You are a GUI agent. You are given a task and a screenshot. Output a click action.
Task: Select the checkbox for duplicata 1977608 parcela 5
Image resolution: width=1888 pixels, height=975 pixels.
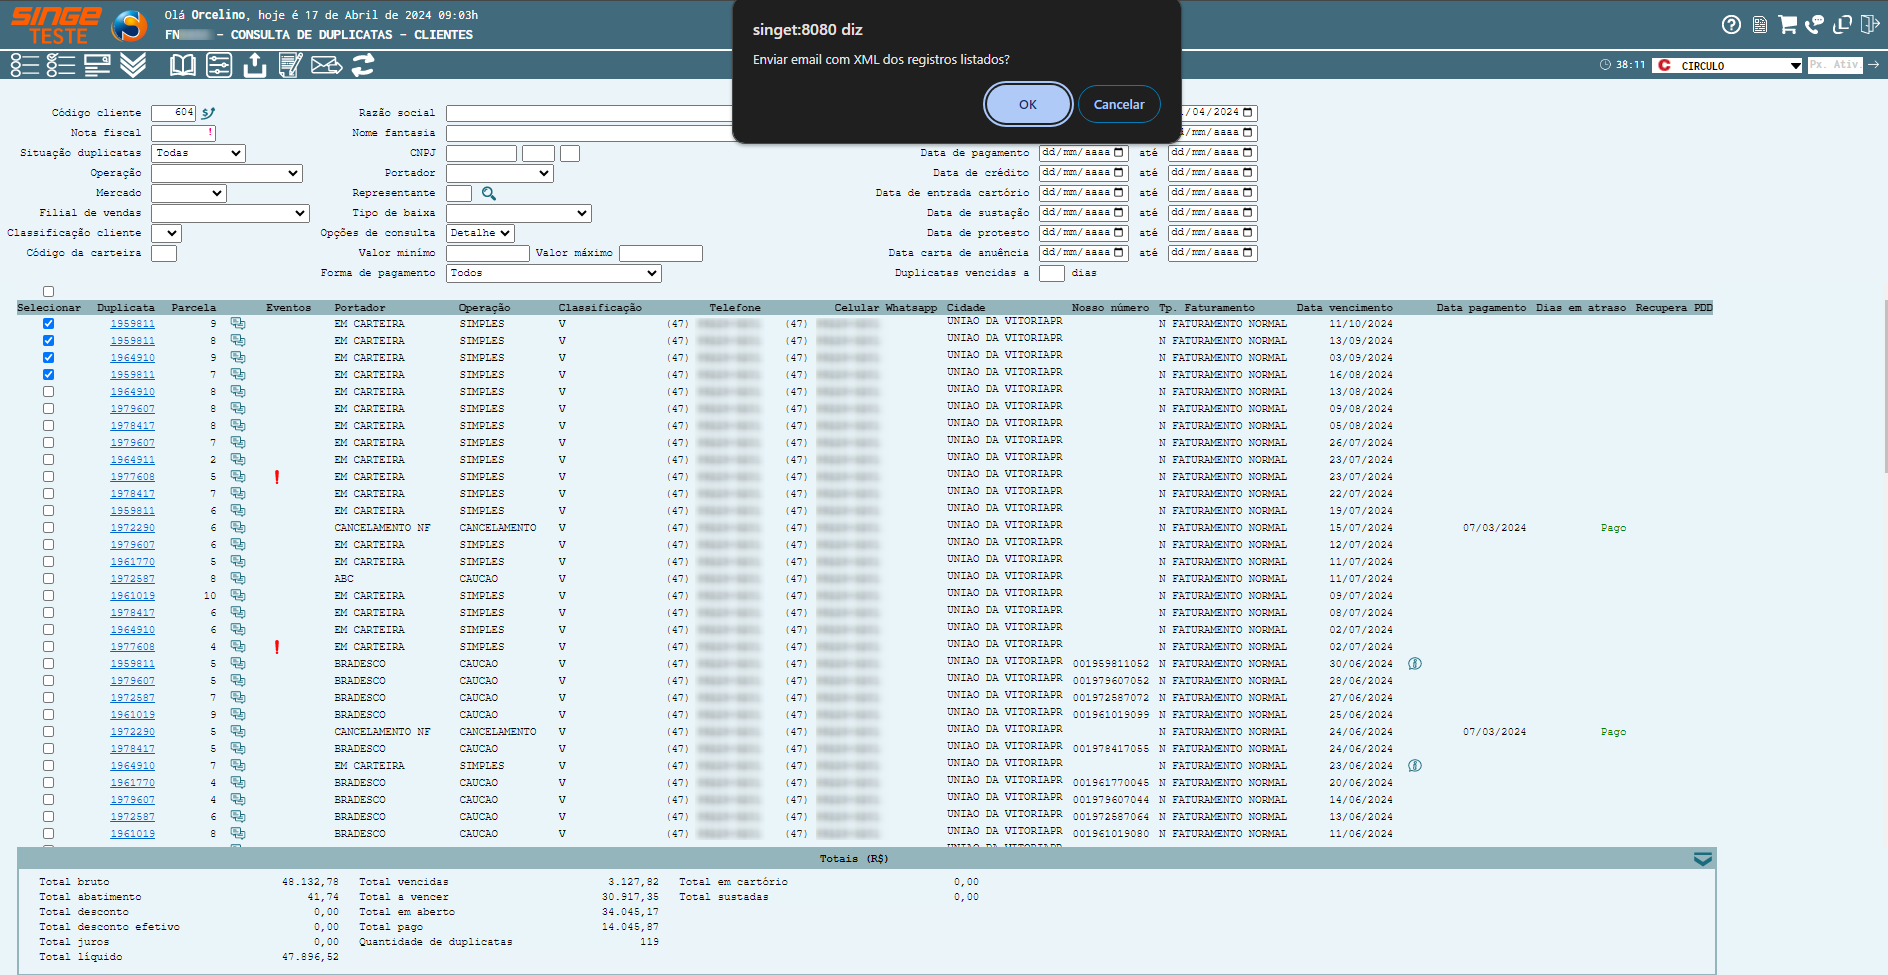point(48,477)
